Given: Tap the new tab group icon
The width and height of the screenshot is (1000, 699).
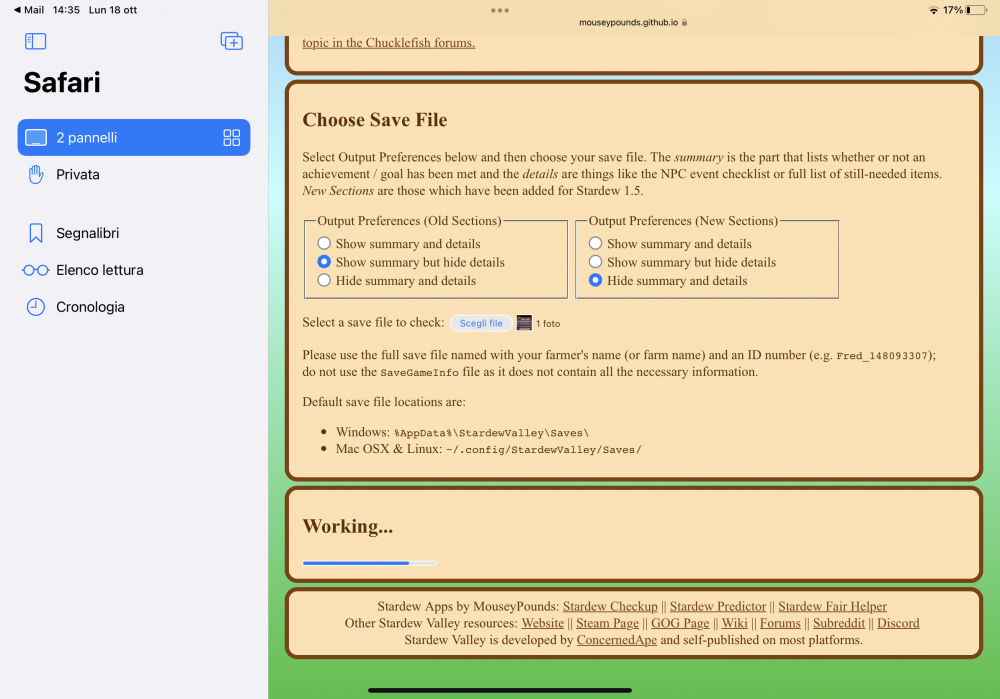Looking at the screenshot, I should coord(231,41).
